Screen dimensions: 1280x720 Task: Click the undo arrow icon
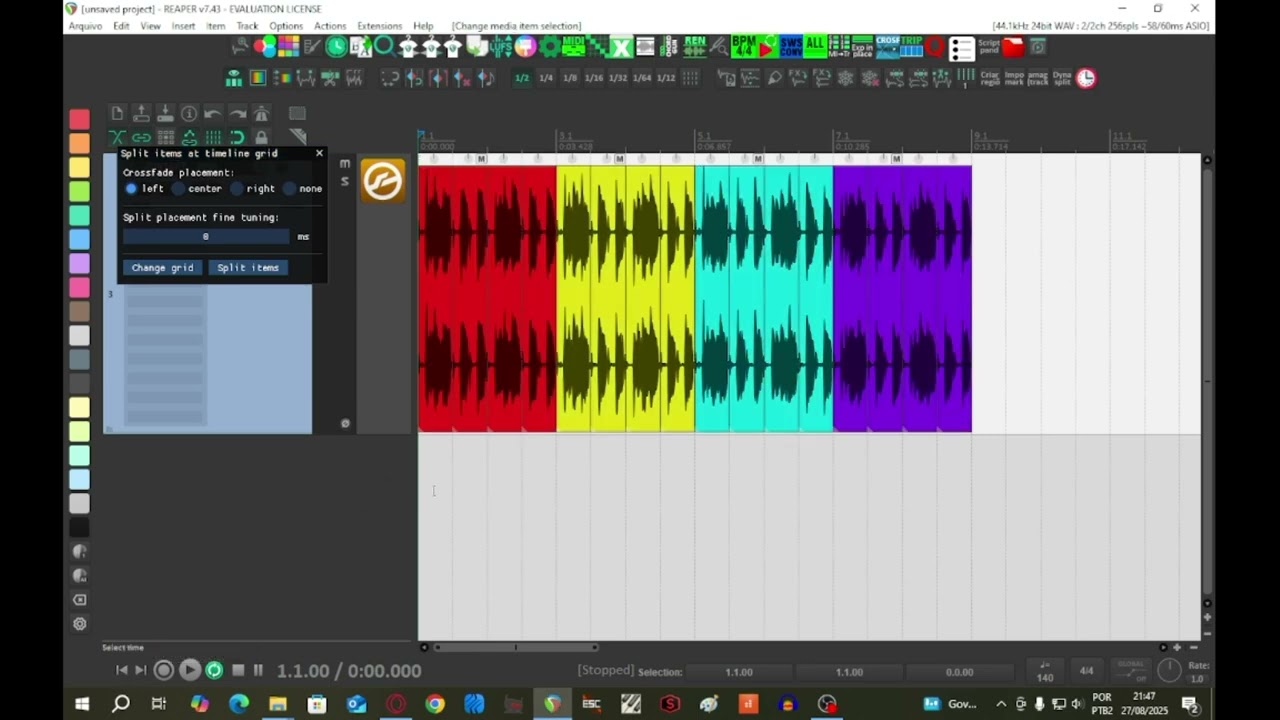click(x=213, y=113)
